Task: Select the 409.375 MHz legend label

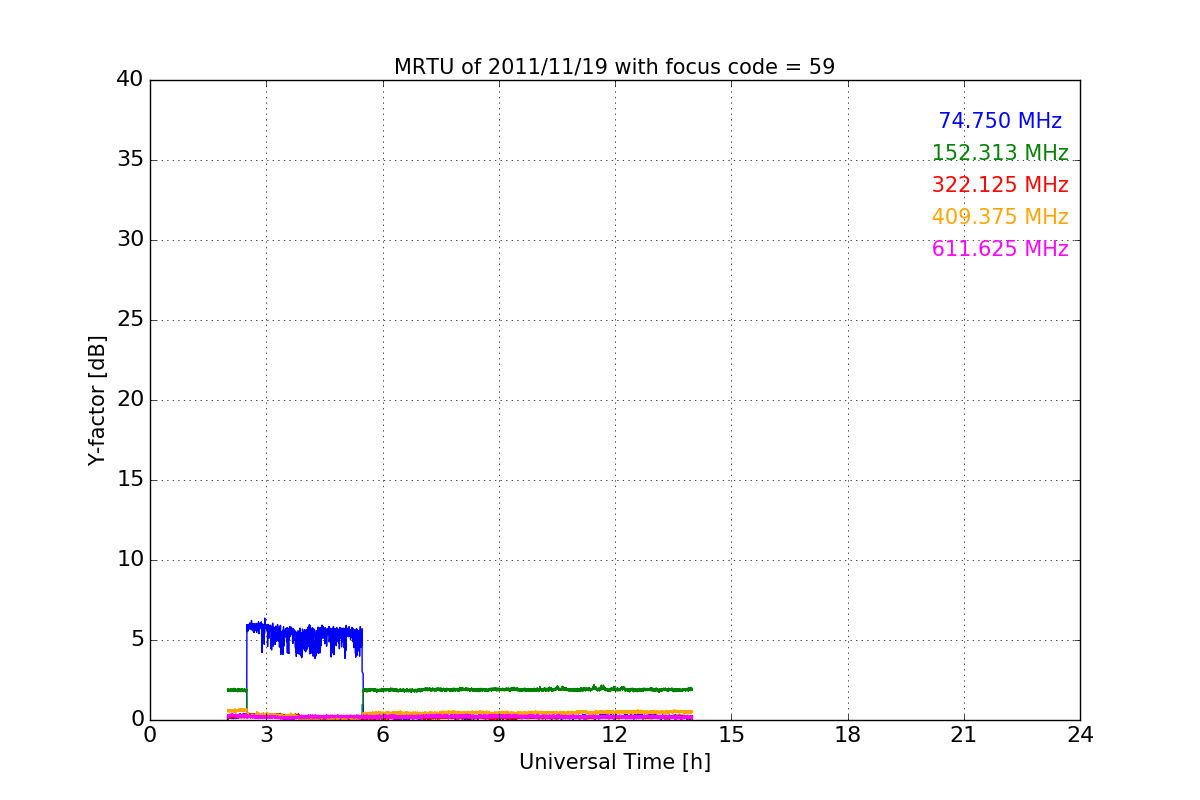Action: 1000,218
